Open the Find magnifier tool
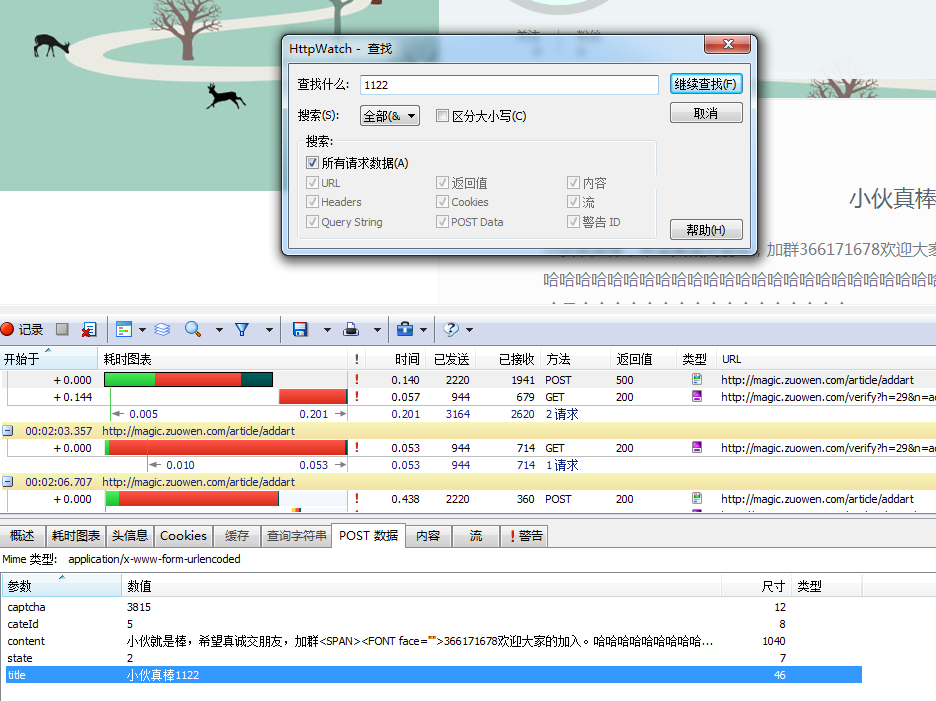 [192, 330]
